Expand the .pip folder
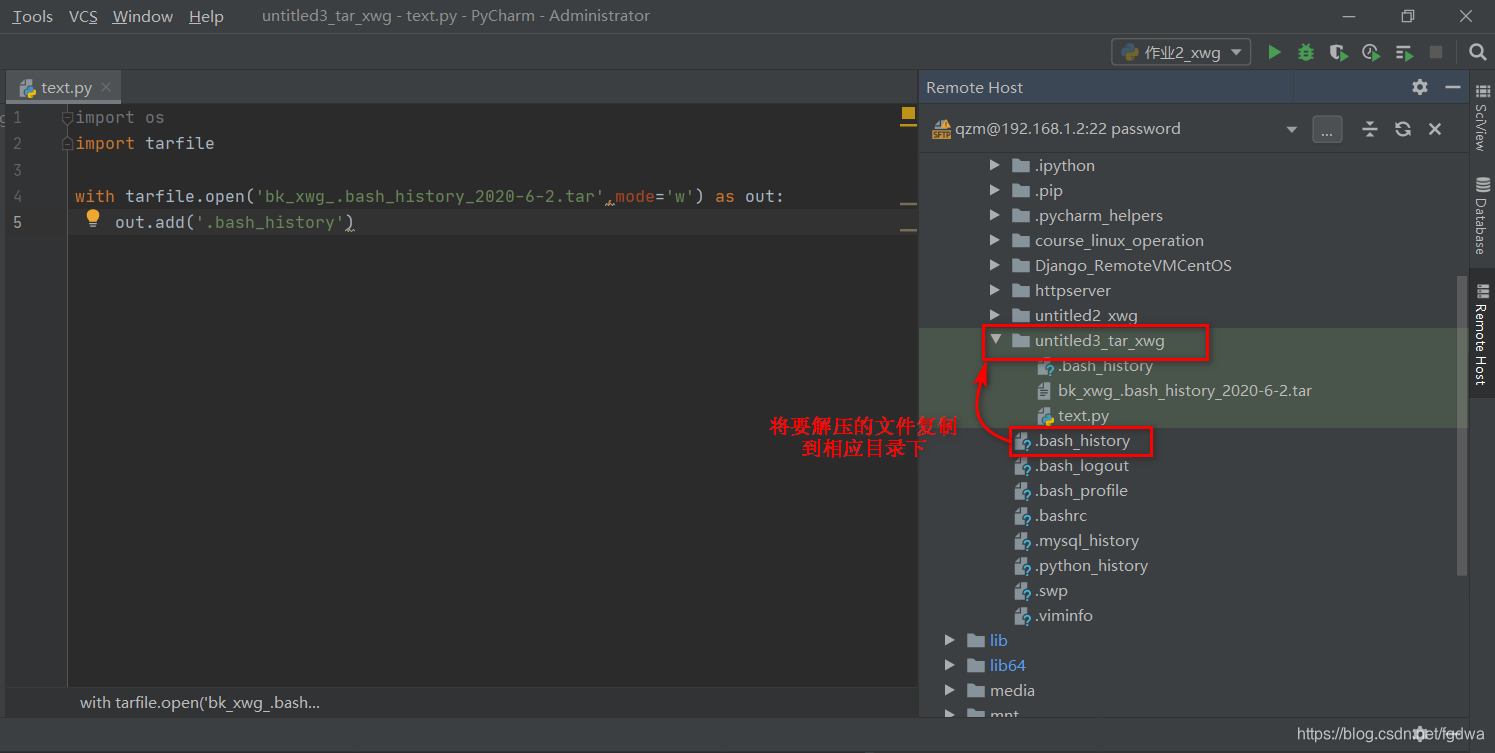Screen dimensions: 1495x753 point(994,190)
